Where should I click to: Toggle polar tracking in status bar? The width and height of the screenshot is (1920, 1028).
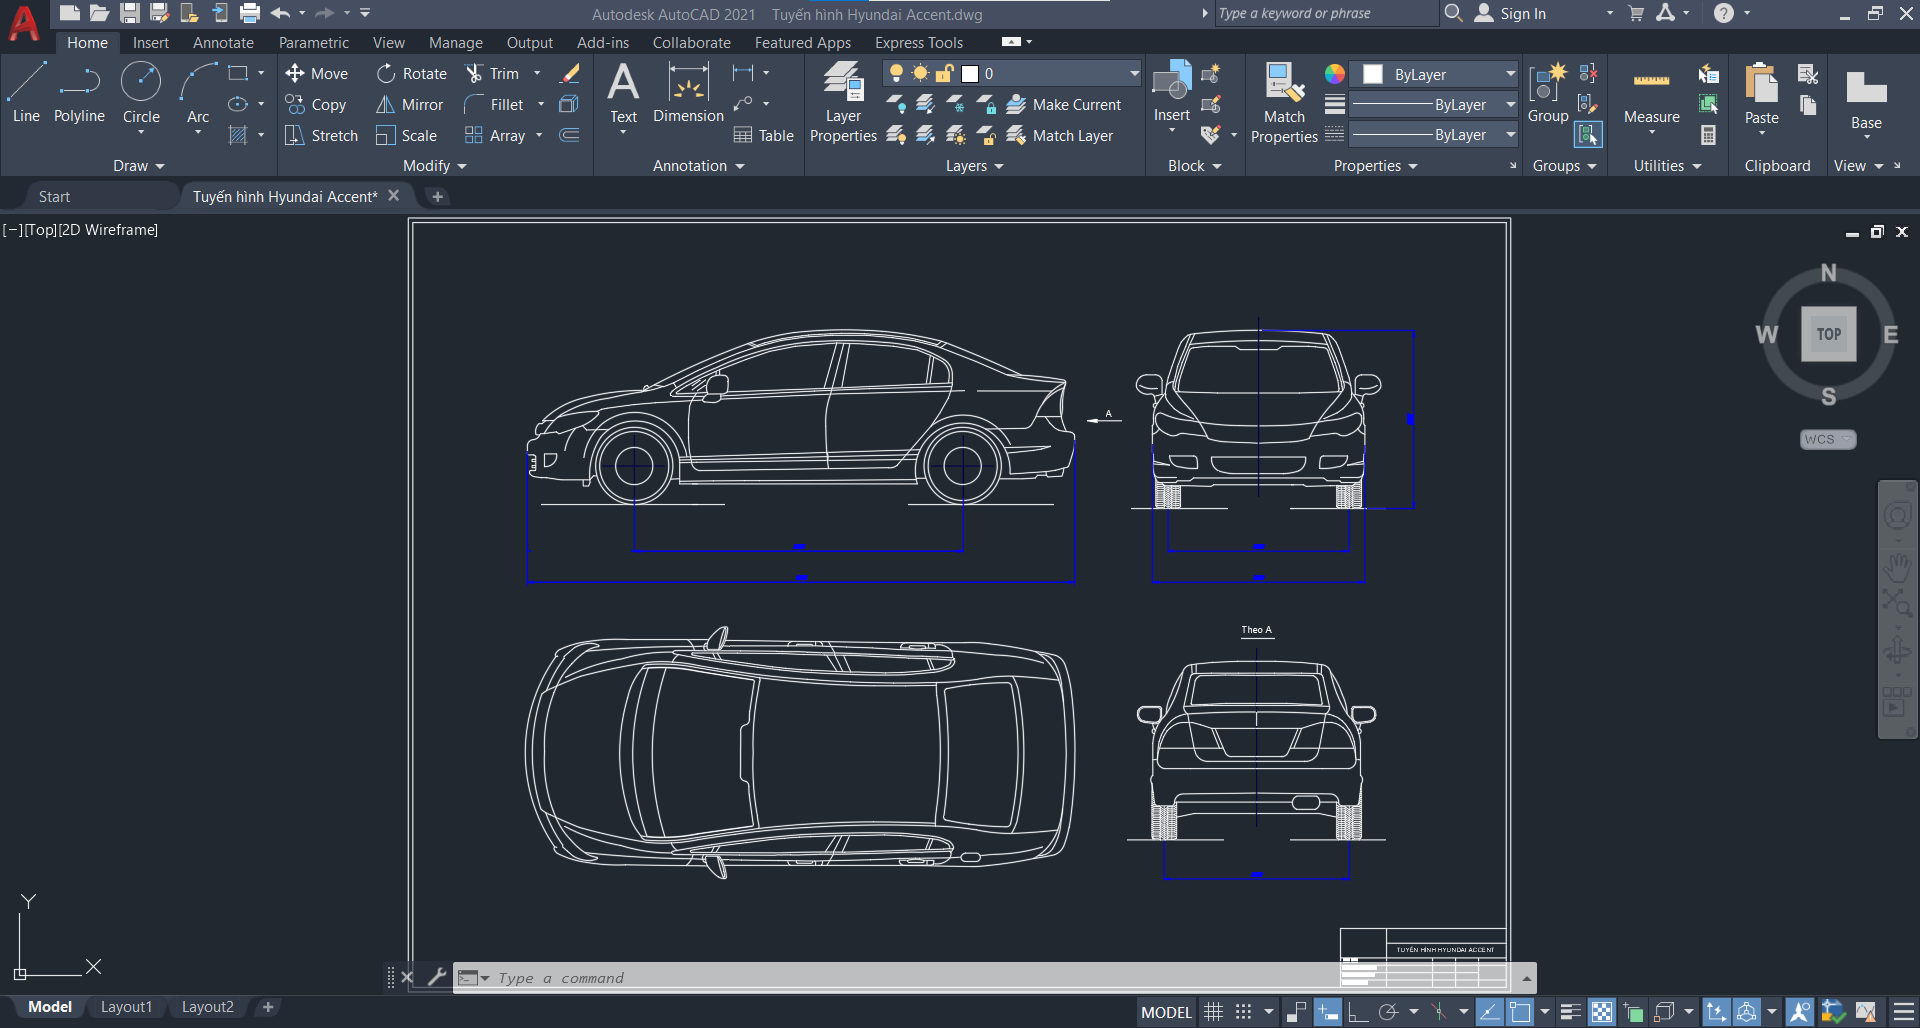tap(1388, 1012)
